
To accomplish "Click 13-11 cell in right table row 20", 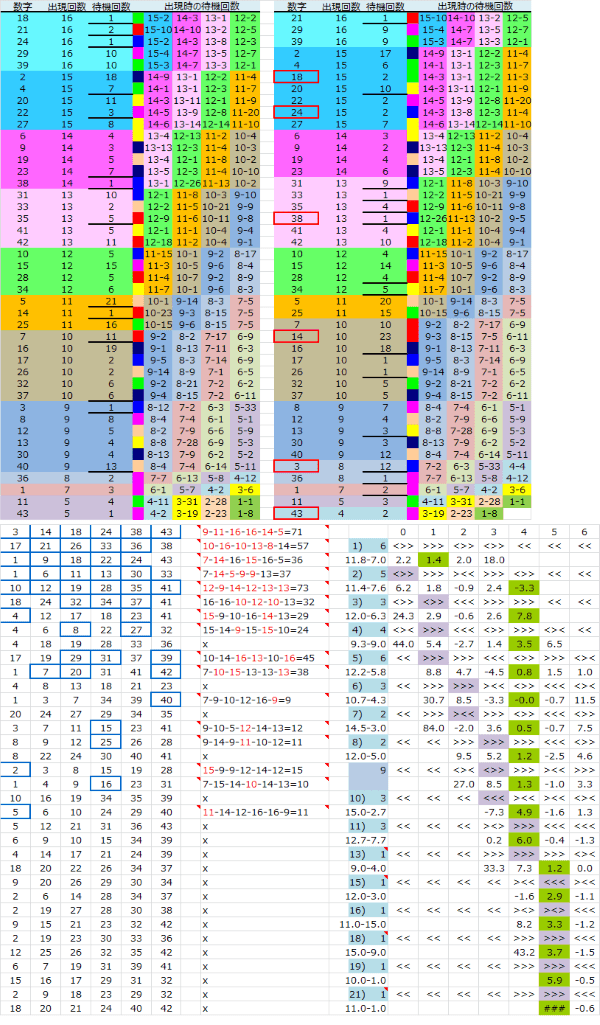I will point(461,88).
